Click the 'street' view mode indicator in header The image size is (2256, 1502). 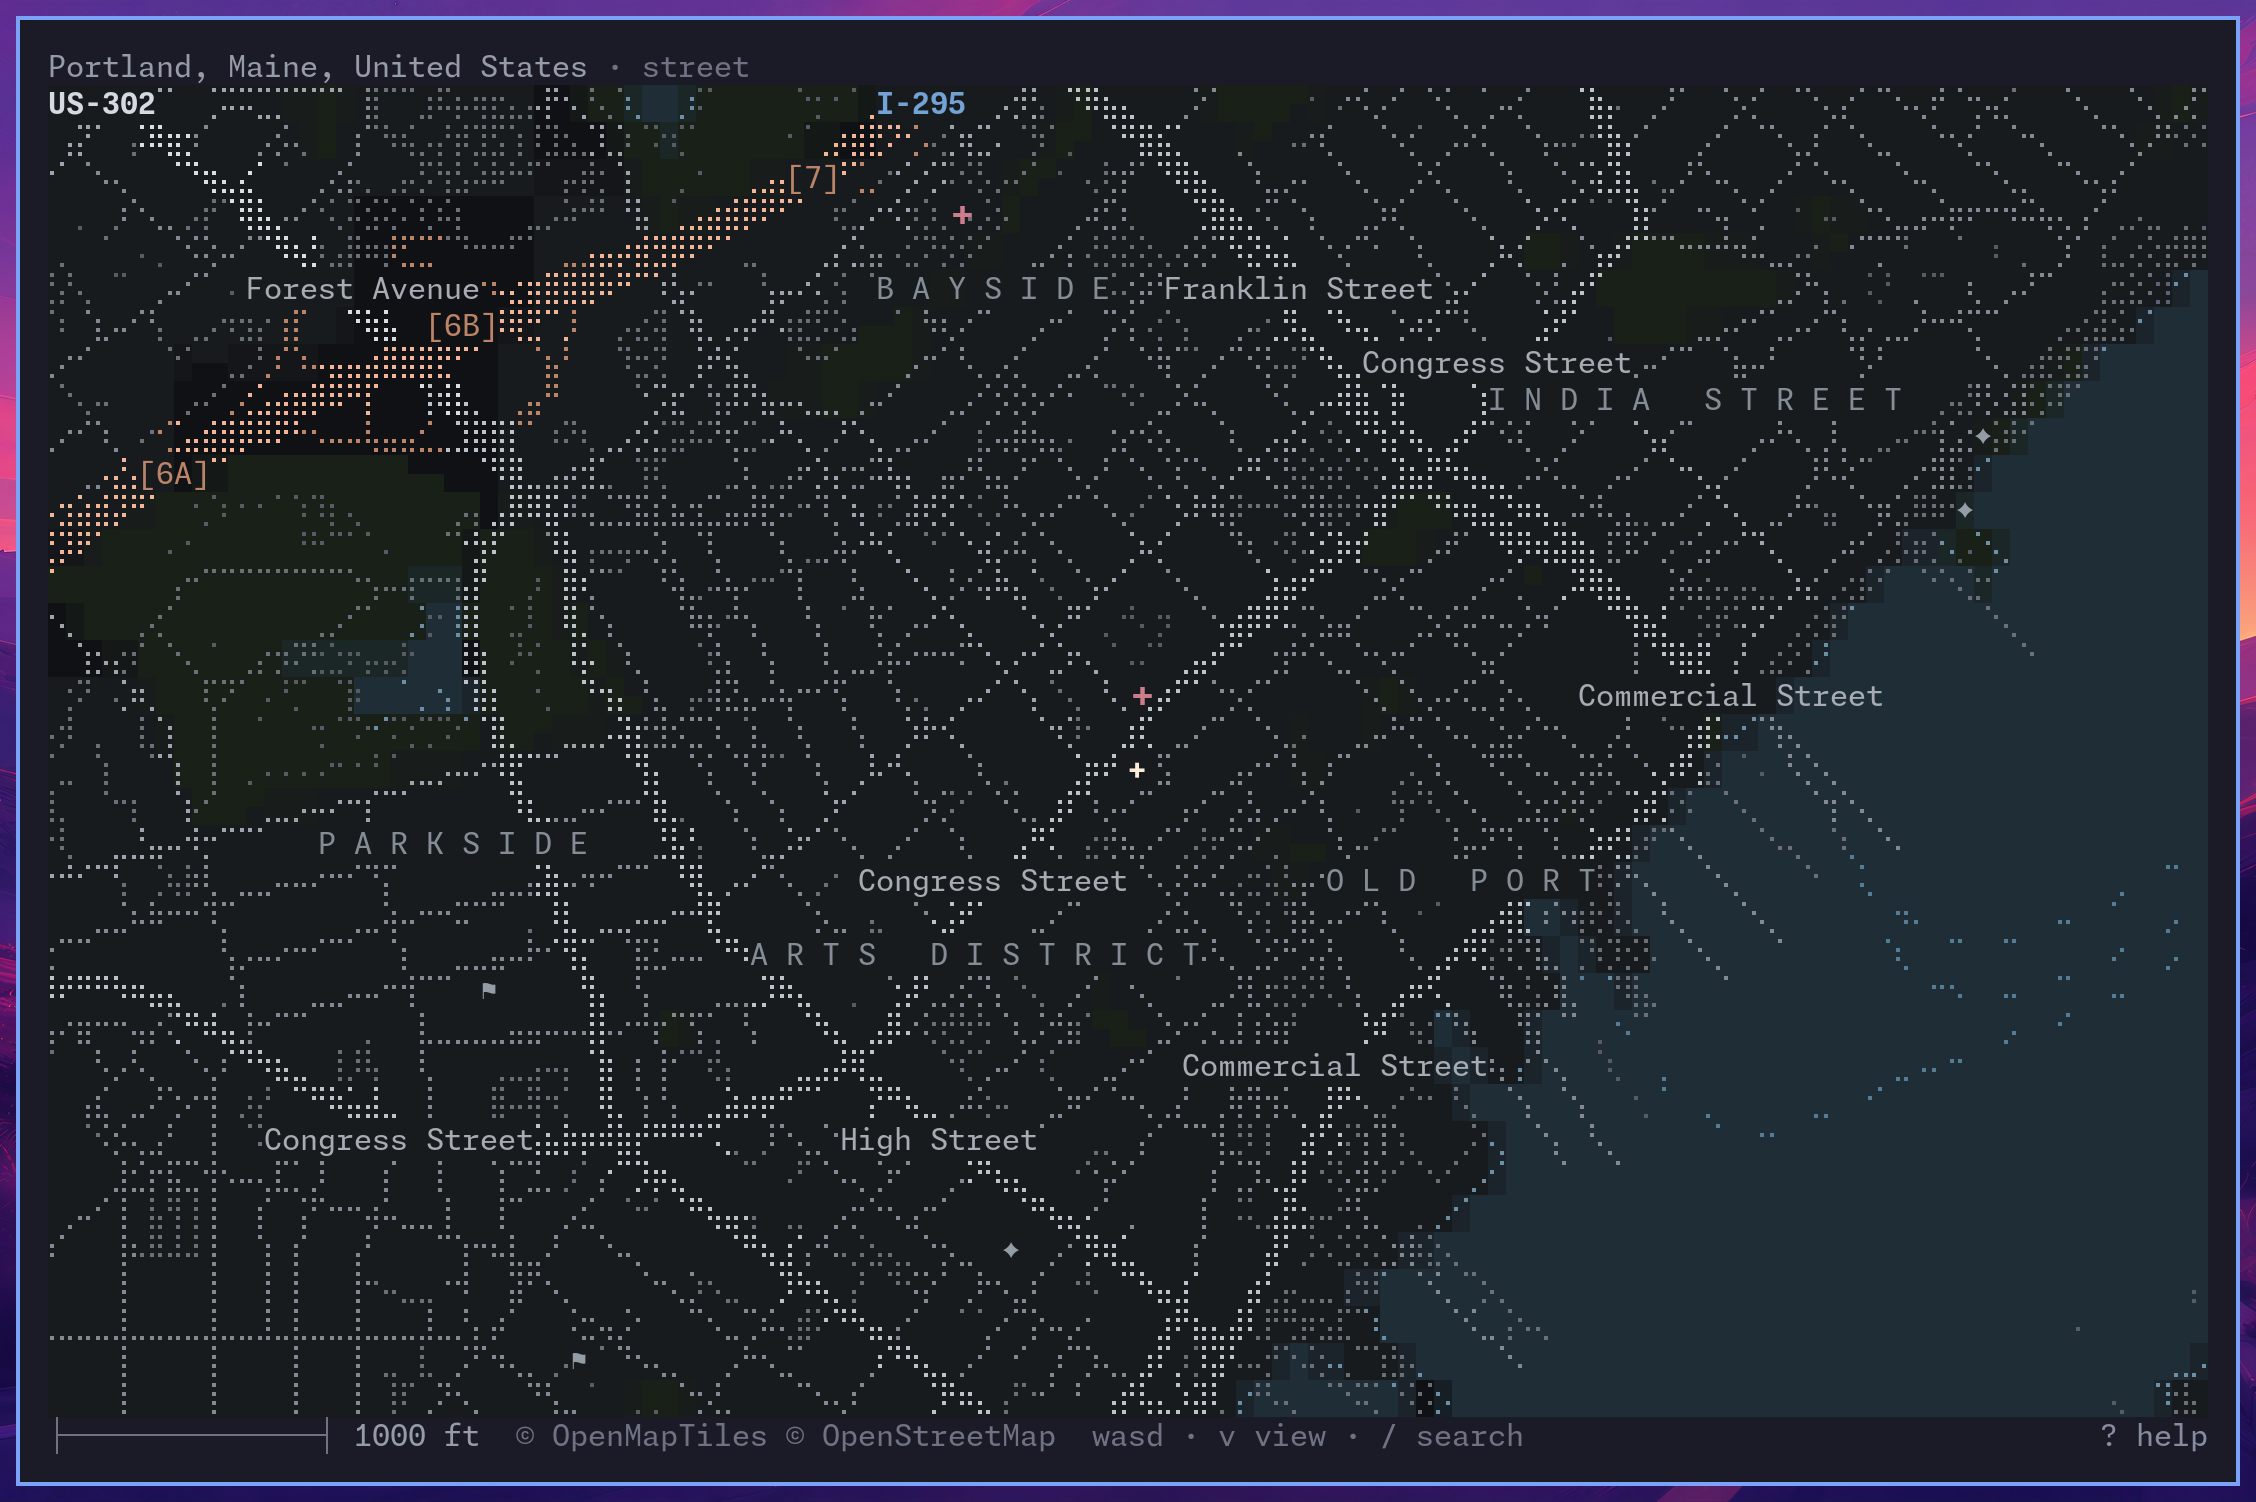click(x=695, y=67)
